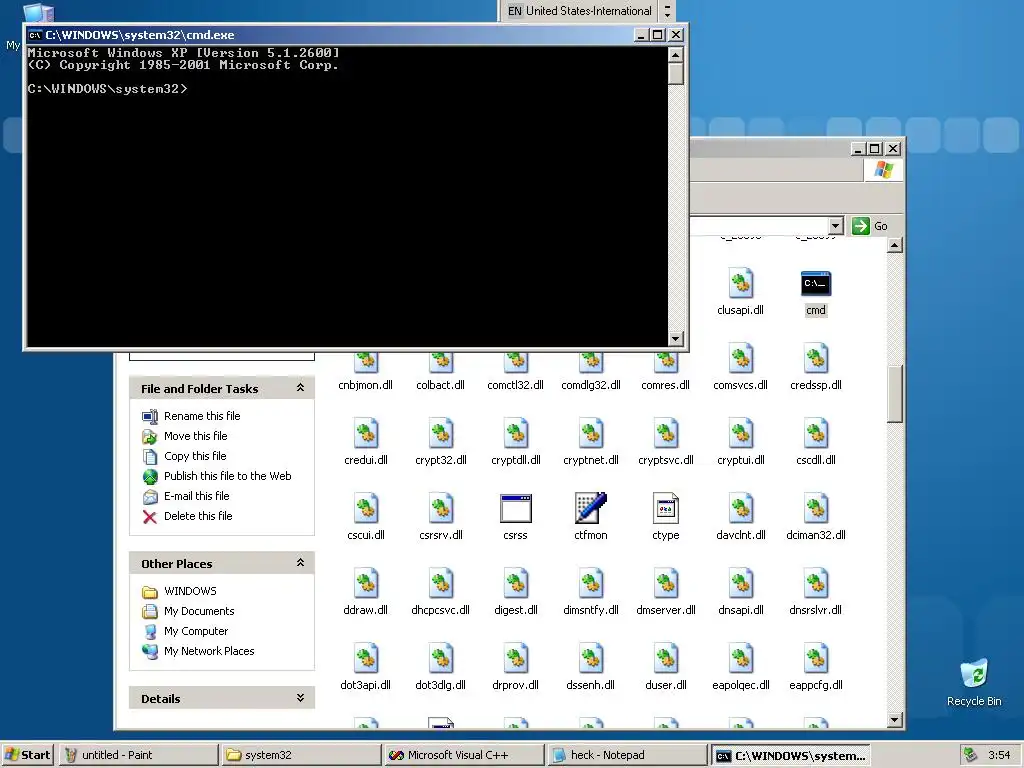The height and width of the screenshot is (768, 1024).
Task: Select the cryptnet.dll file icon
Action: pyautogui.click(x=591, y=434)
